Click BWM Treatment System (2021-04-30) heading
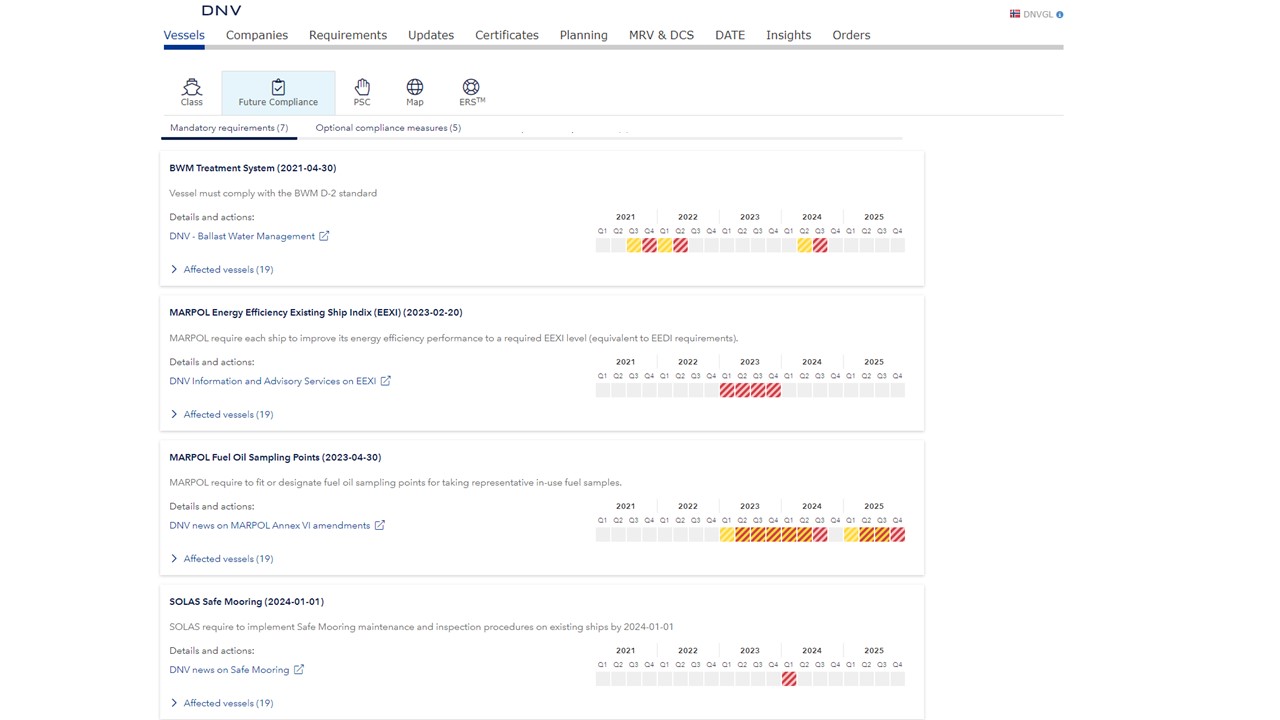Image resolution: width=1280 pixels, height=720 pixels. click(x=253, y=168)
